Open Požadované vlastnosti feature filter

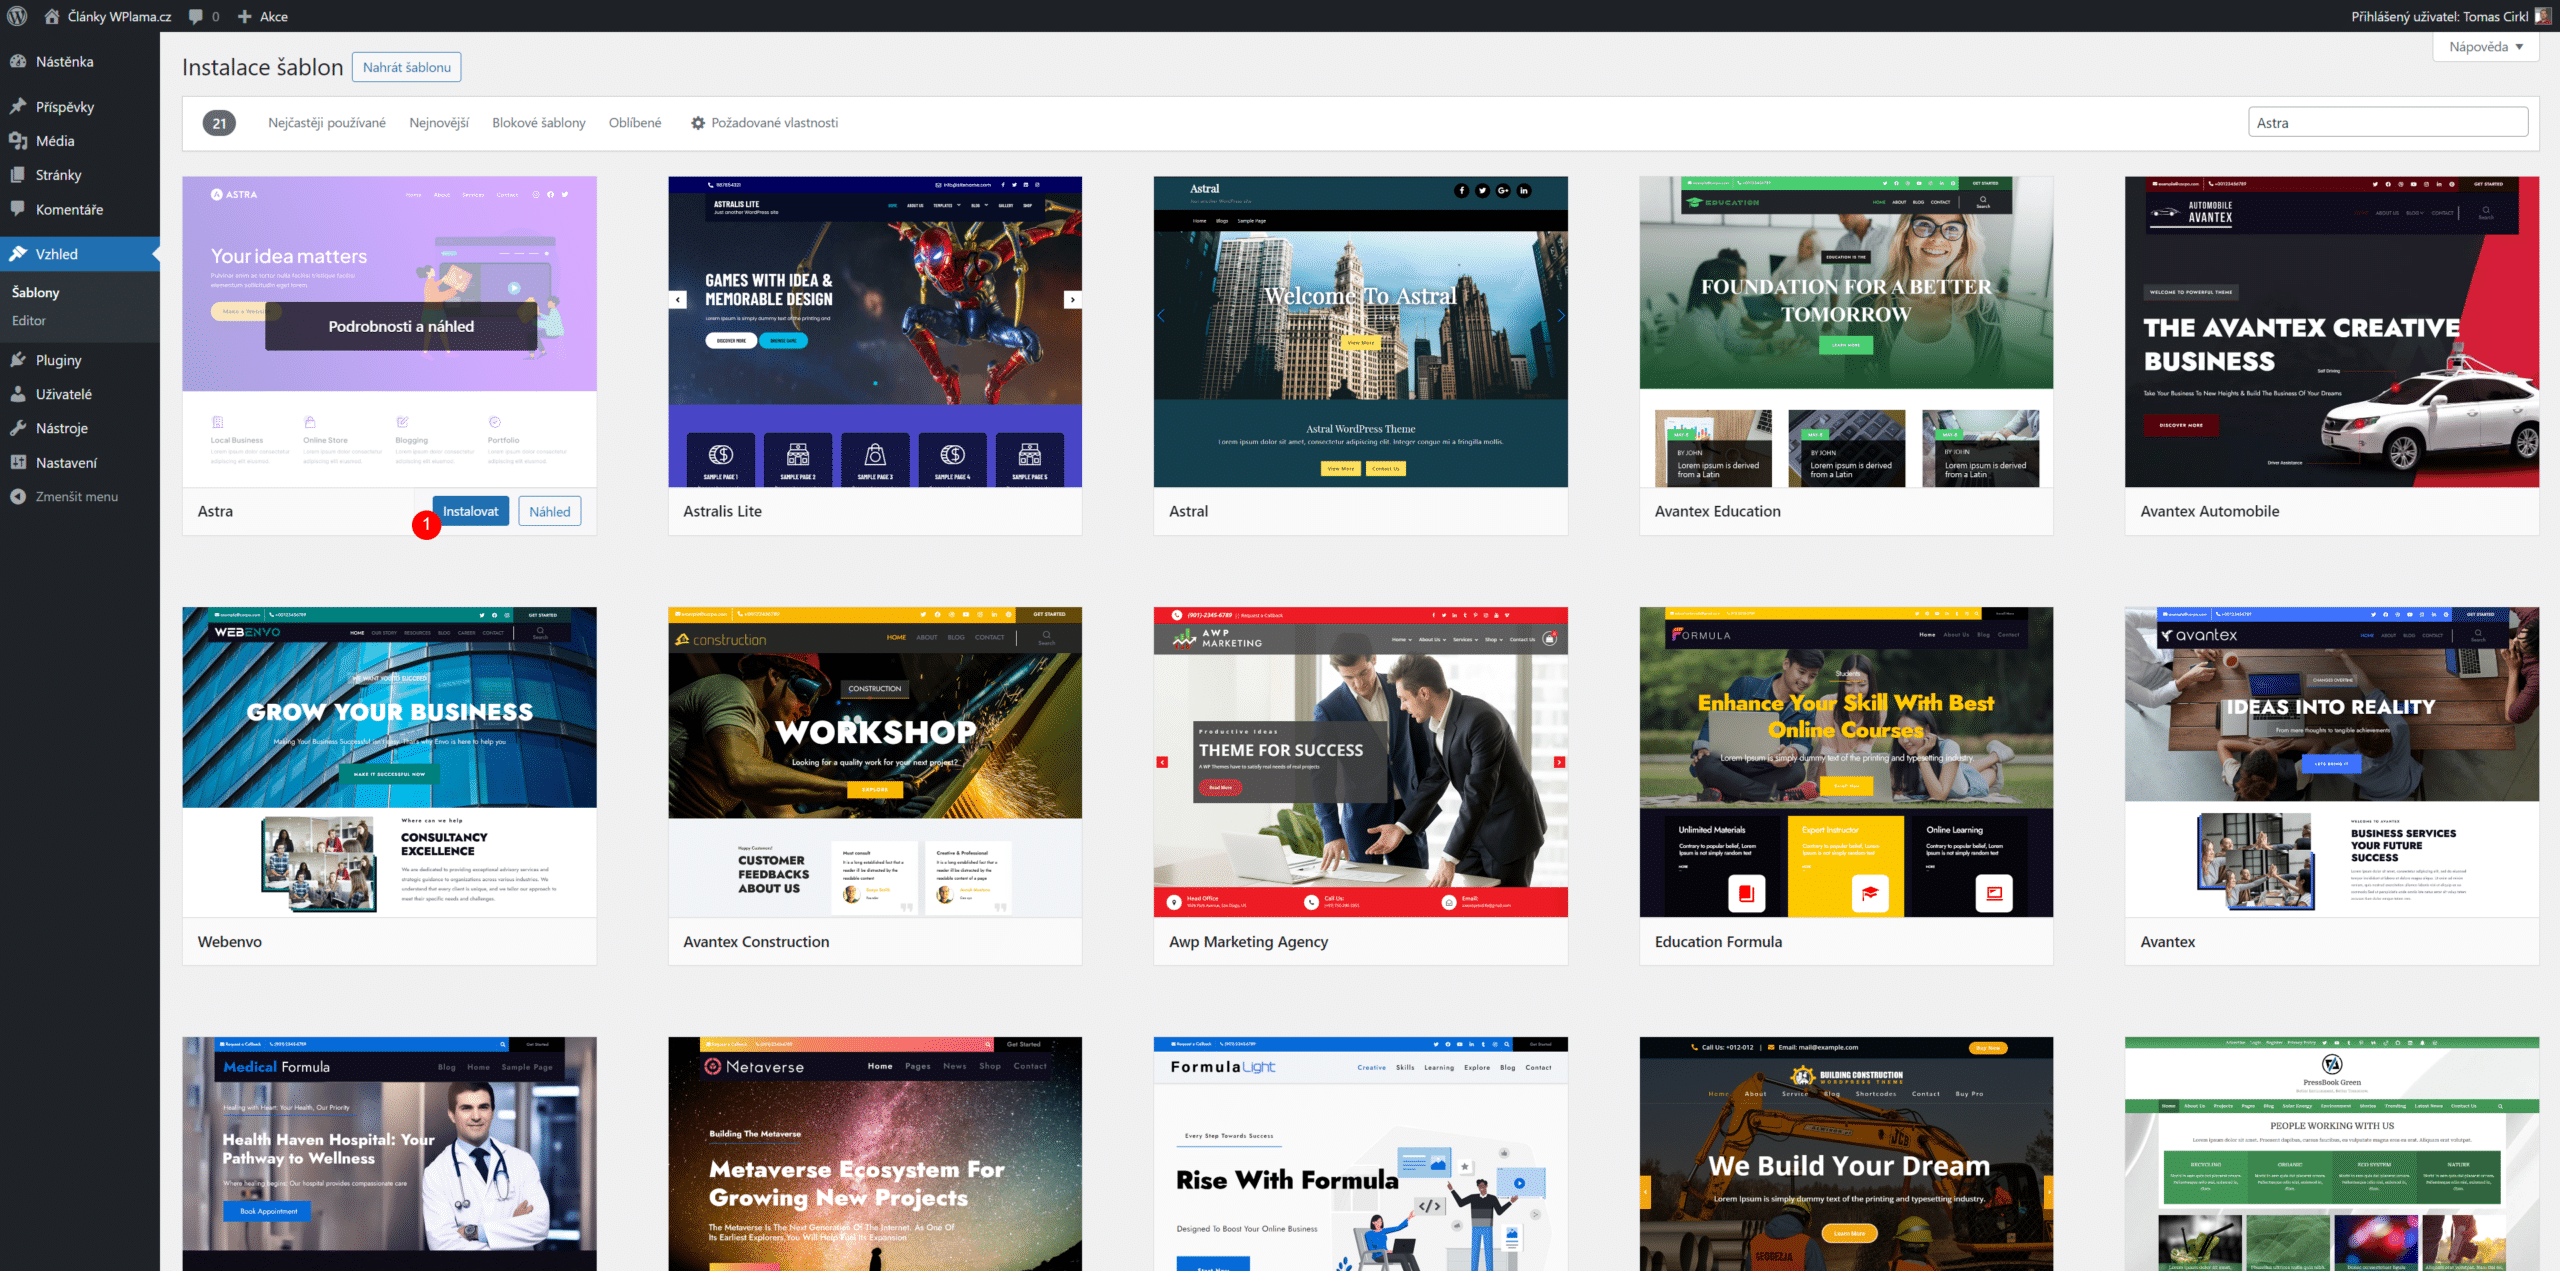[764, 123]
